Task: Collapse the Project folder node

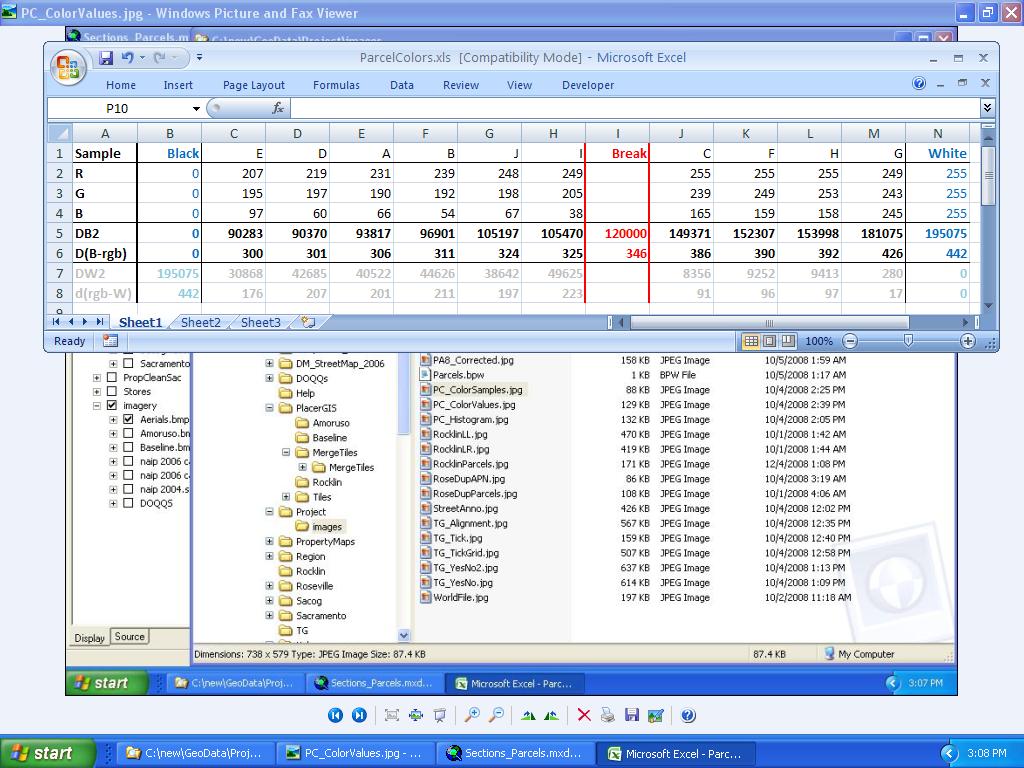Action: [269, 511]
